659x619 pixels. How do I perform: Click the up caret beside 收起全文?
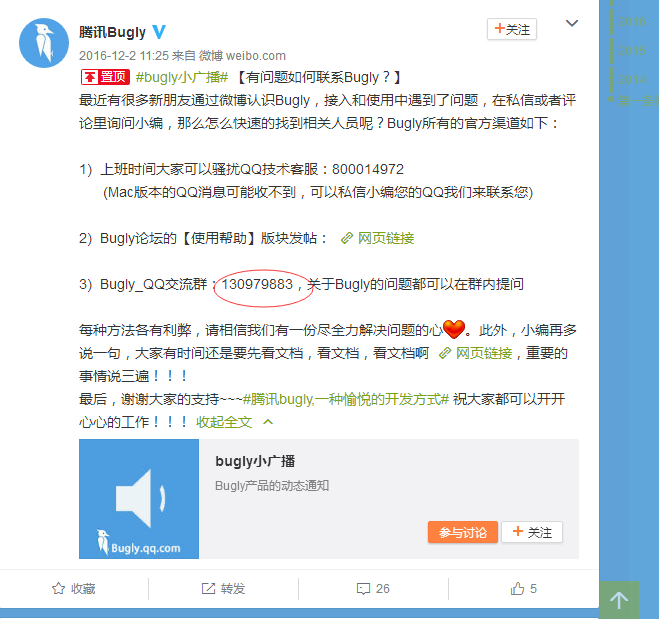point(268,422)
